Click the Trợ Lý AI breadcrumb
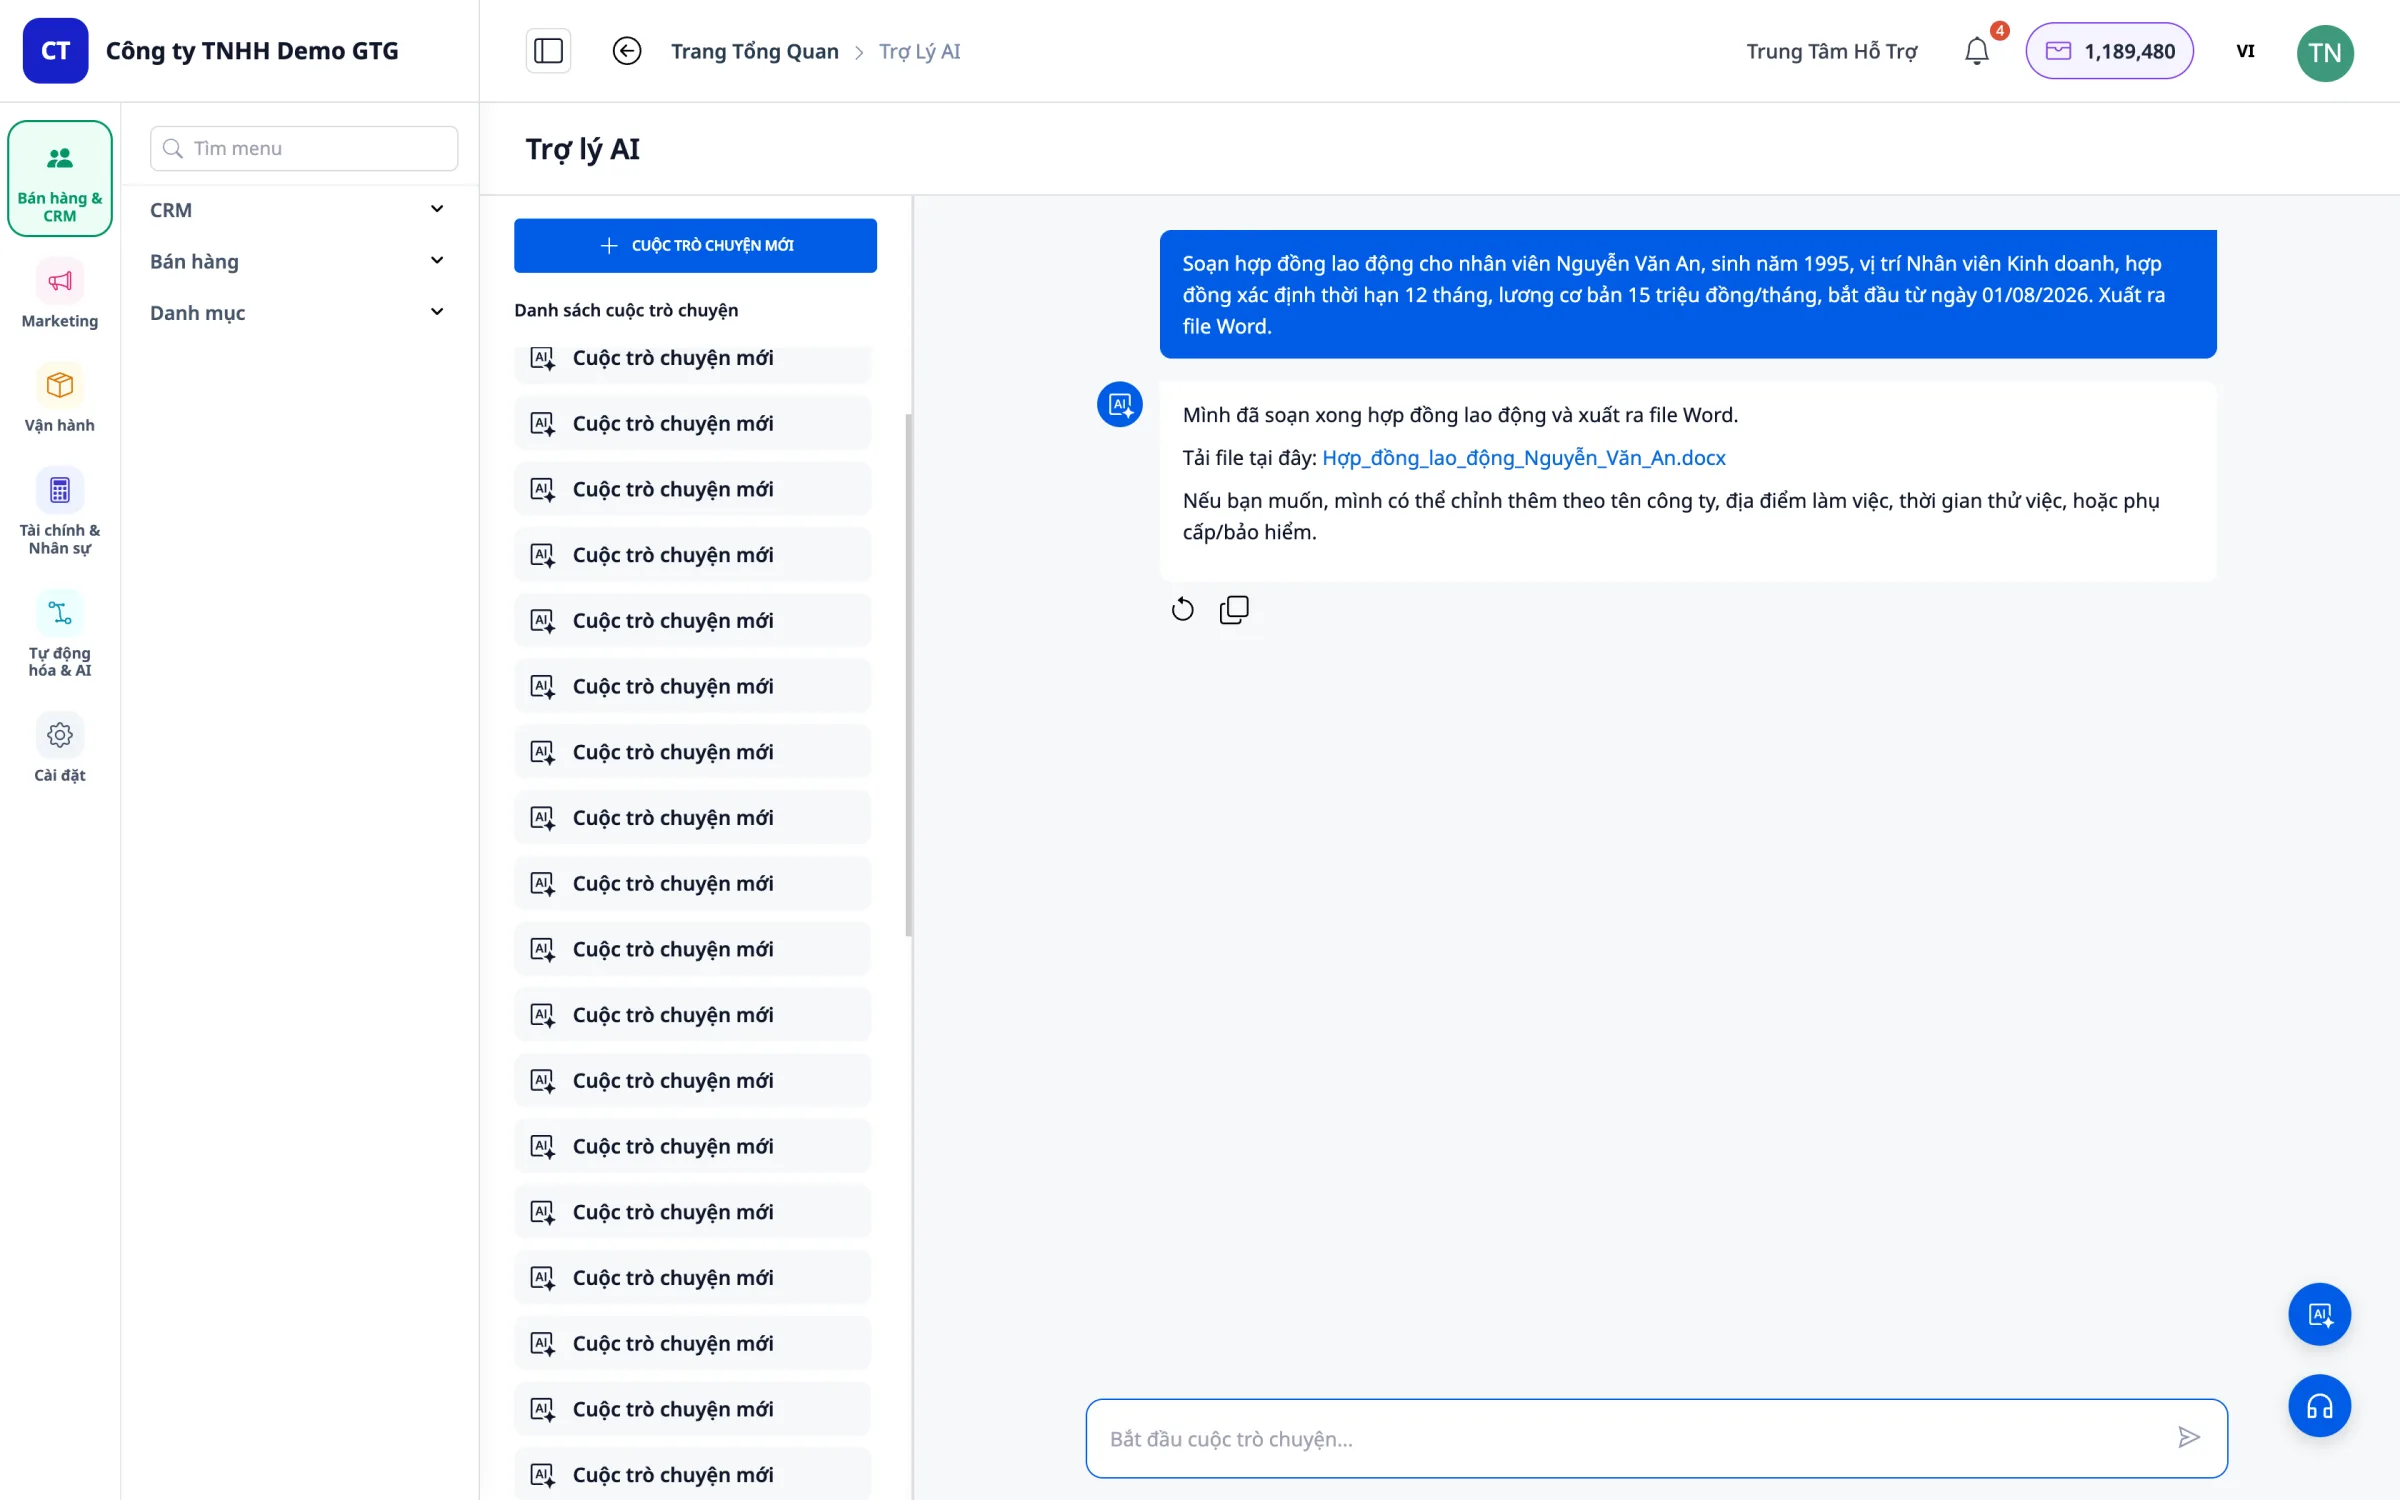This screenshot has width=2400, height=1500. pos(919,51)
